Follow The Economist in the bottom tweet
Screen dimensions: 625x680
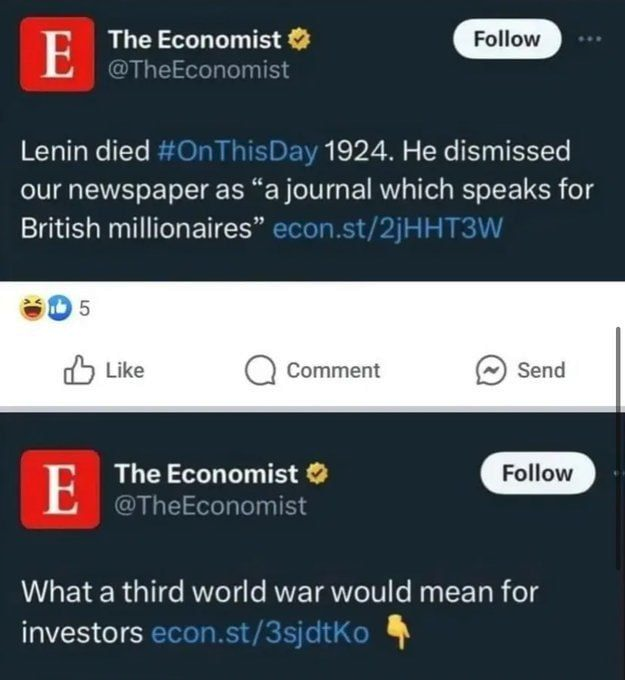[537, 473]
